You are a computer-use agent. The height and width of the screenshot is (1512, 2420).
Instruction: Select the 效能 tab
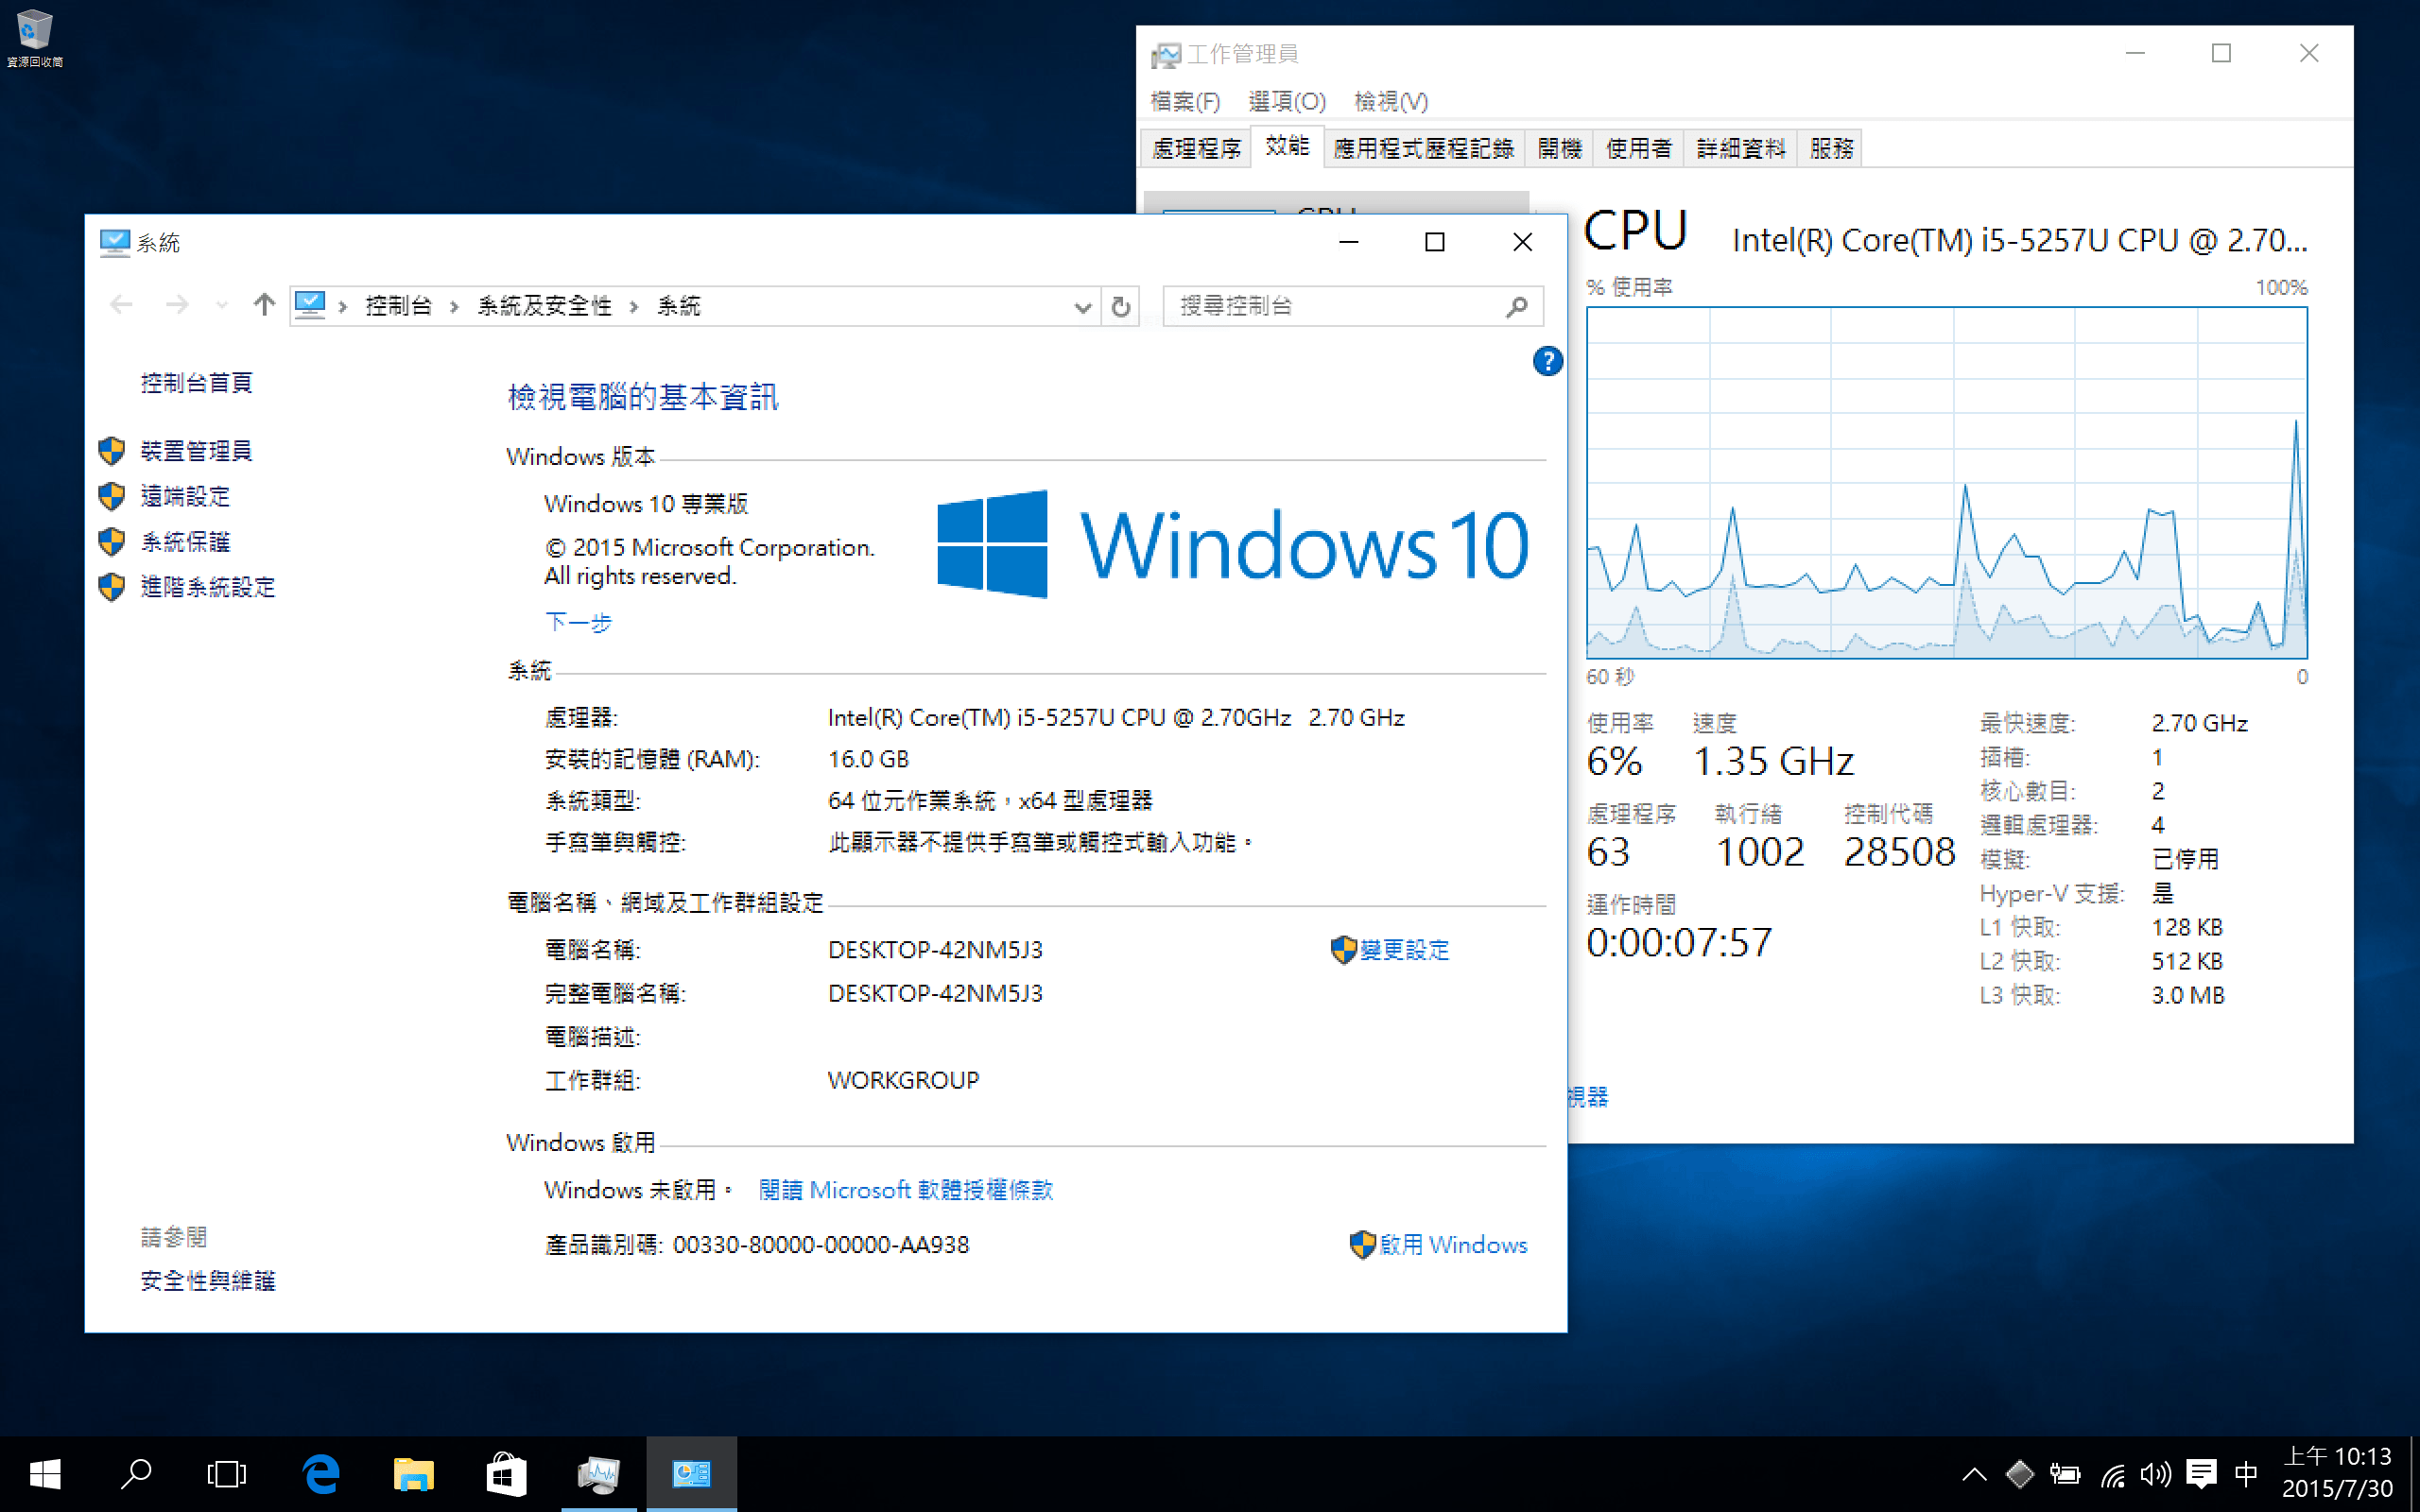(x=1287, y=146)
